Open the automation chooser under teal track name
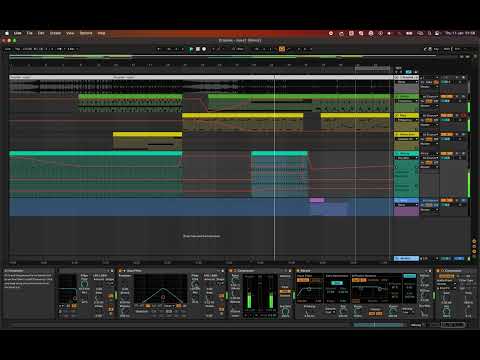This screenshot has width=480, height=360. pyautogui.click(x=407, y=158)
